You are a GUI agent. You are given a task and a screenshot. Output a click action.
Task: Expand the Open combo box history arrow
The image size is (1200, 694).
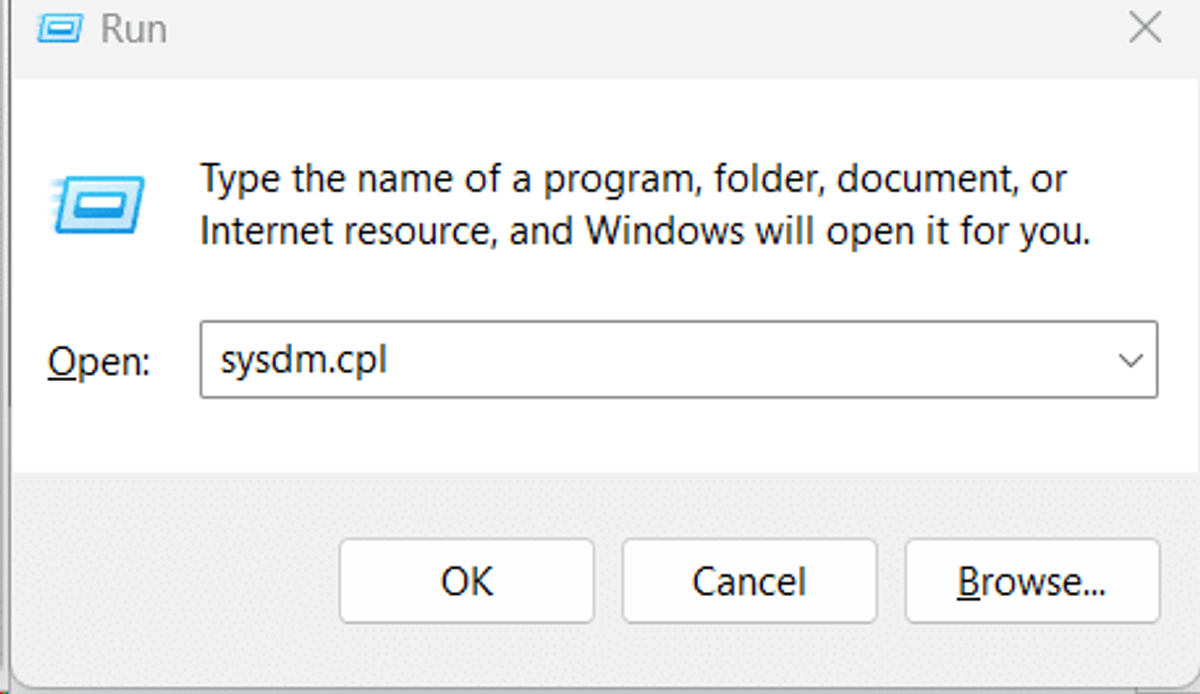click(x=1130, y=360)
